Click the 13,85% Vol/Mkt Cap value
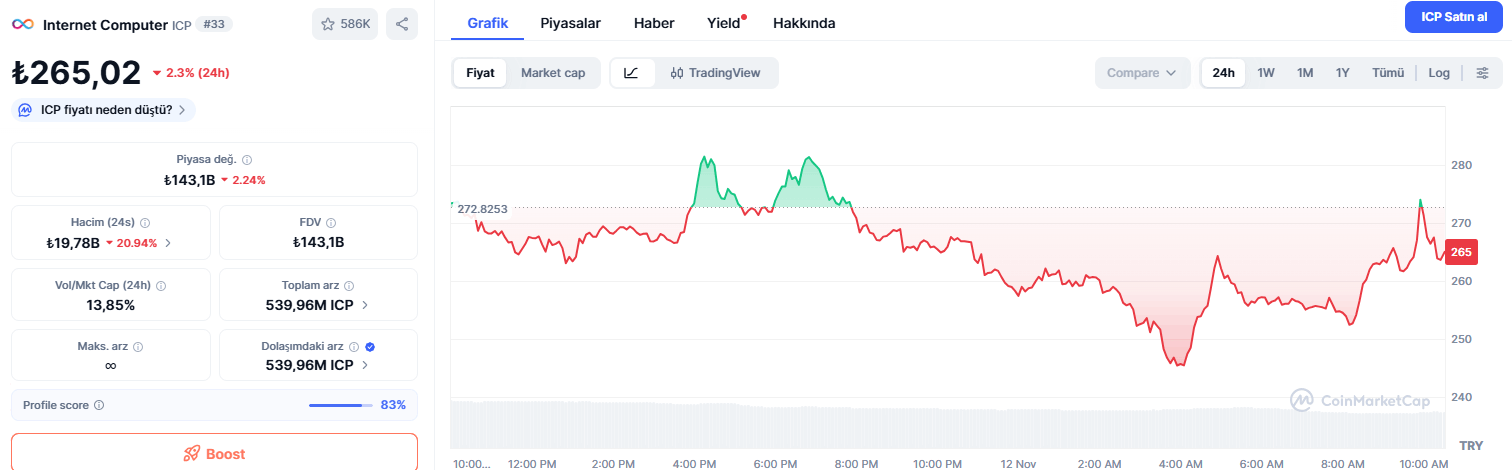Image resolution: width=1512 pixels, height=470 pixels. coord(111,305)
